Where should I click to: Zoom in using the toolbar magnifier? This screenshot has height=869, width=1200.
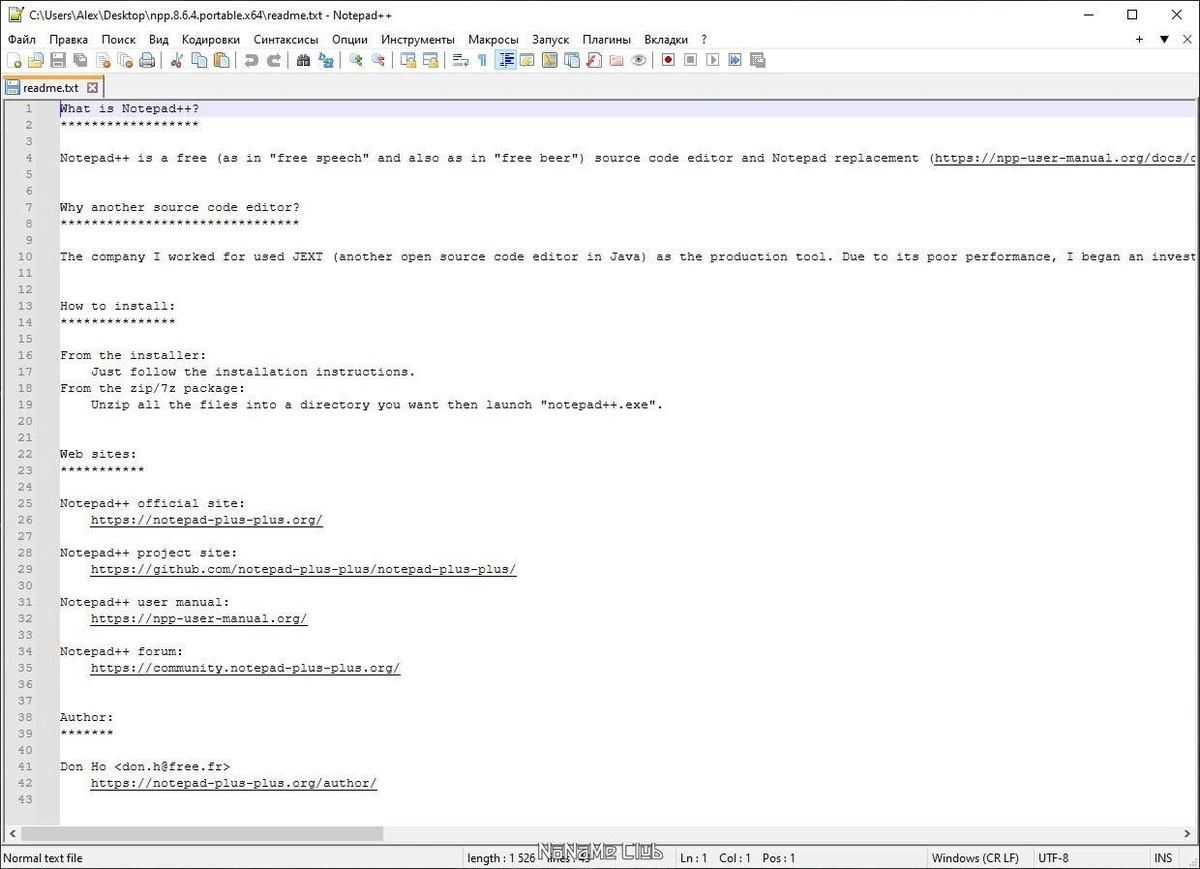pyautogui.click(x=355, y=60)
